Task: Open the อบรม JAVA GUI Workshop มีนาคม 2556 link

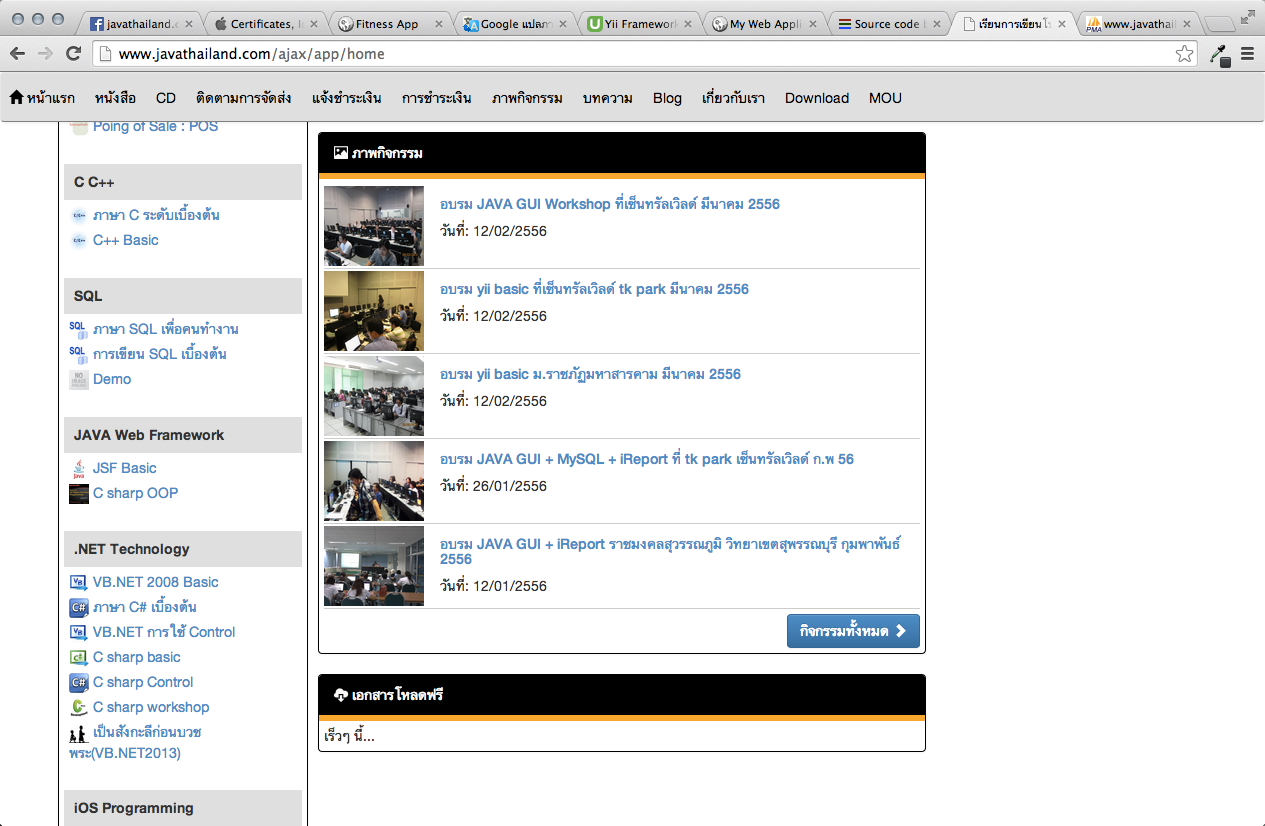Action: point(610,204)
